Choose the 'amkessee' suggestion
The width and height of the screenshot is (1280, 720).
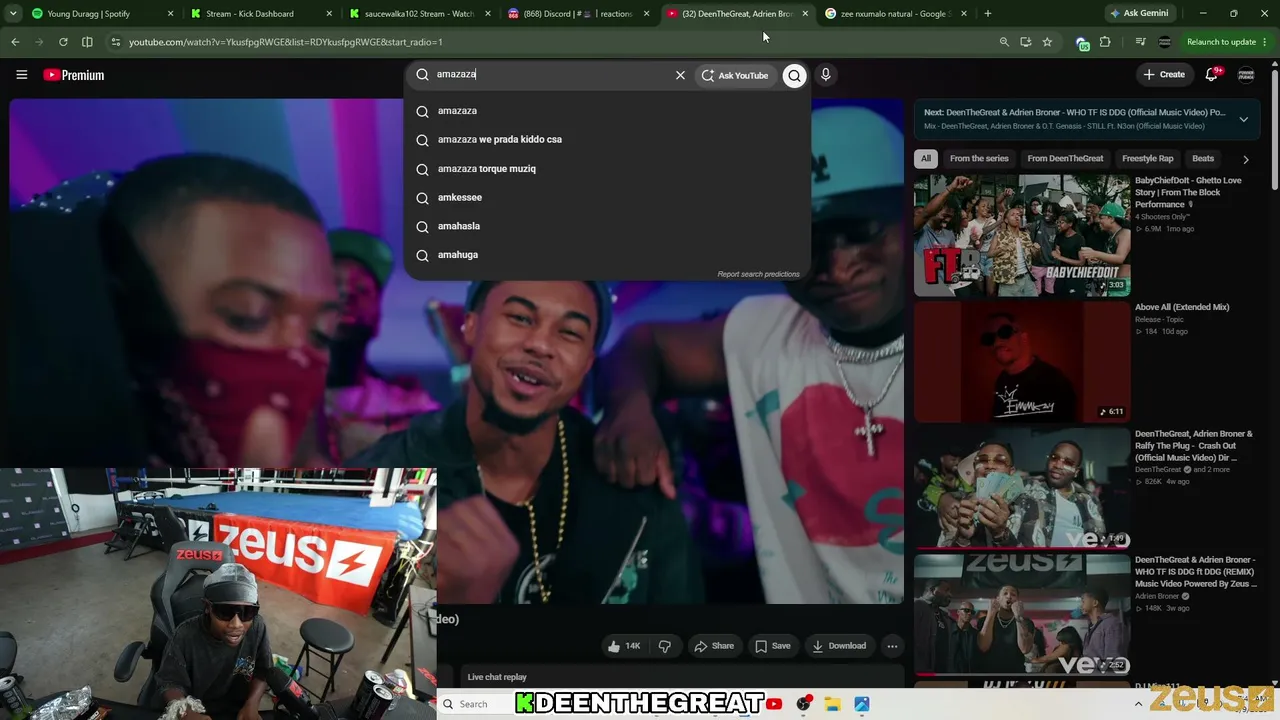click(x=607, y=198)
